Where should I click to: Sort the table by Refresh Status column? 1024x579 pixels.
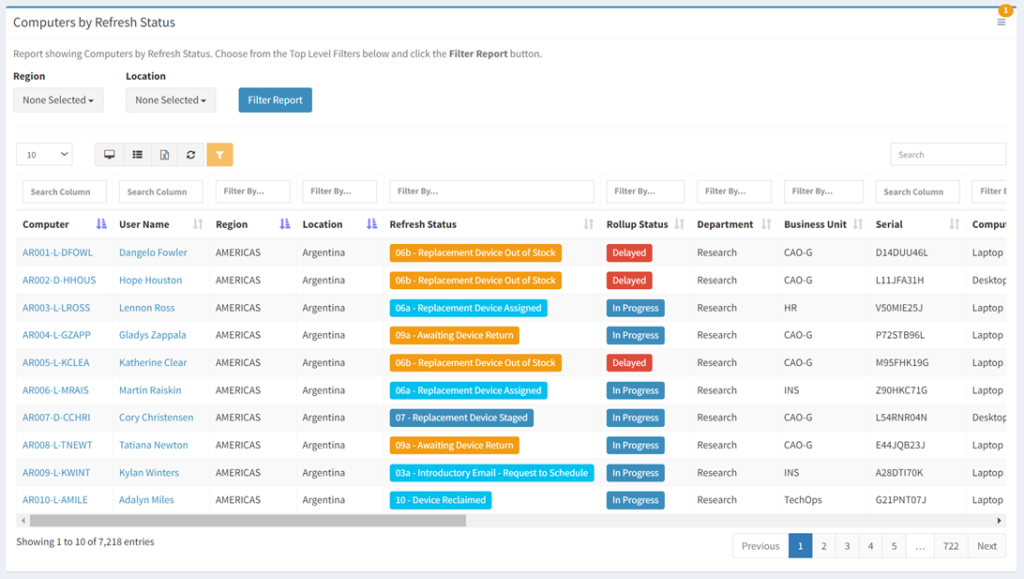coord(589,224)
